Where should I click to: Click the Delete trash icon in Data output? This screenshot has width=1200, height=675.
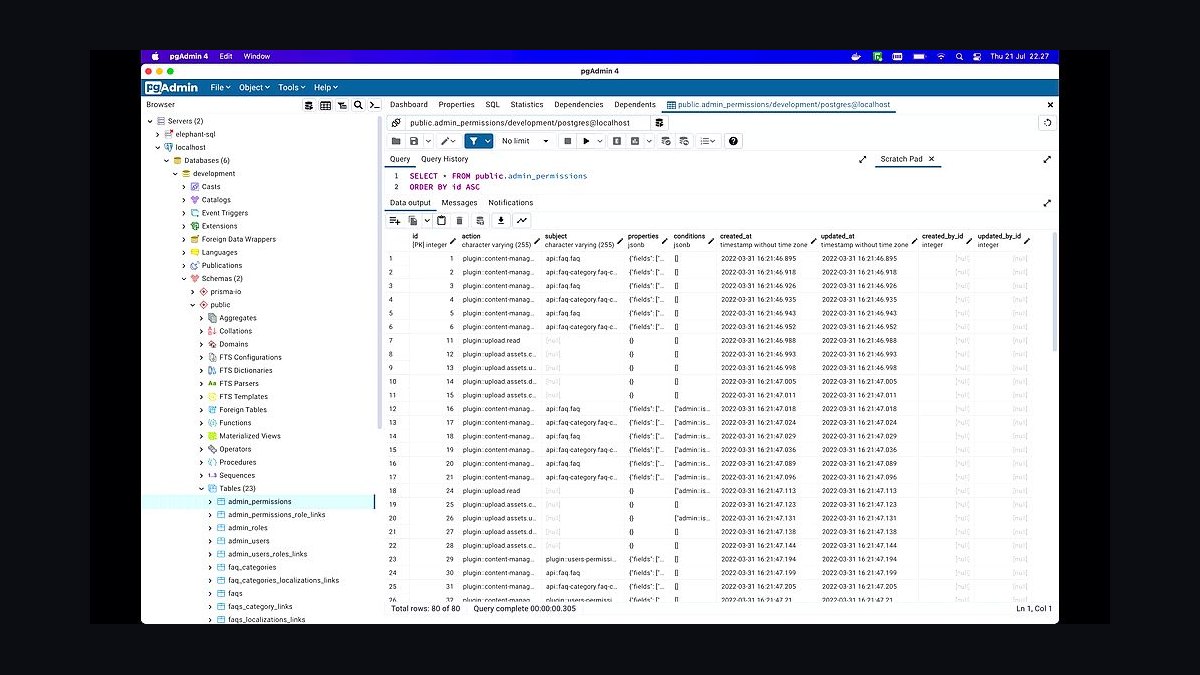pos(460,220)
